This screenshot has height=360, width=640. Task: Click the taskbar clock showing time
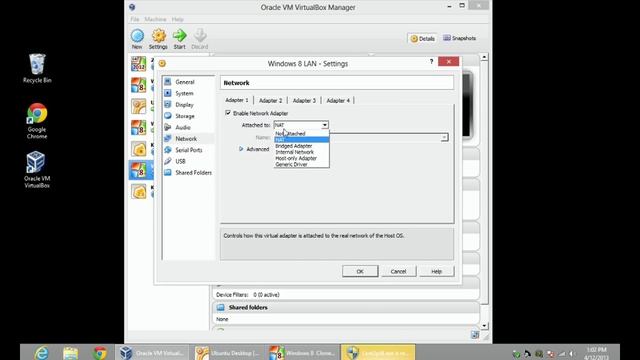[596, 353]
